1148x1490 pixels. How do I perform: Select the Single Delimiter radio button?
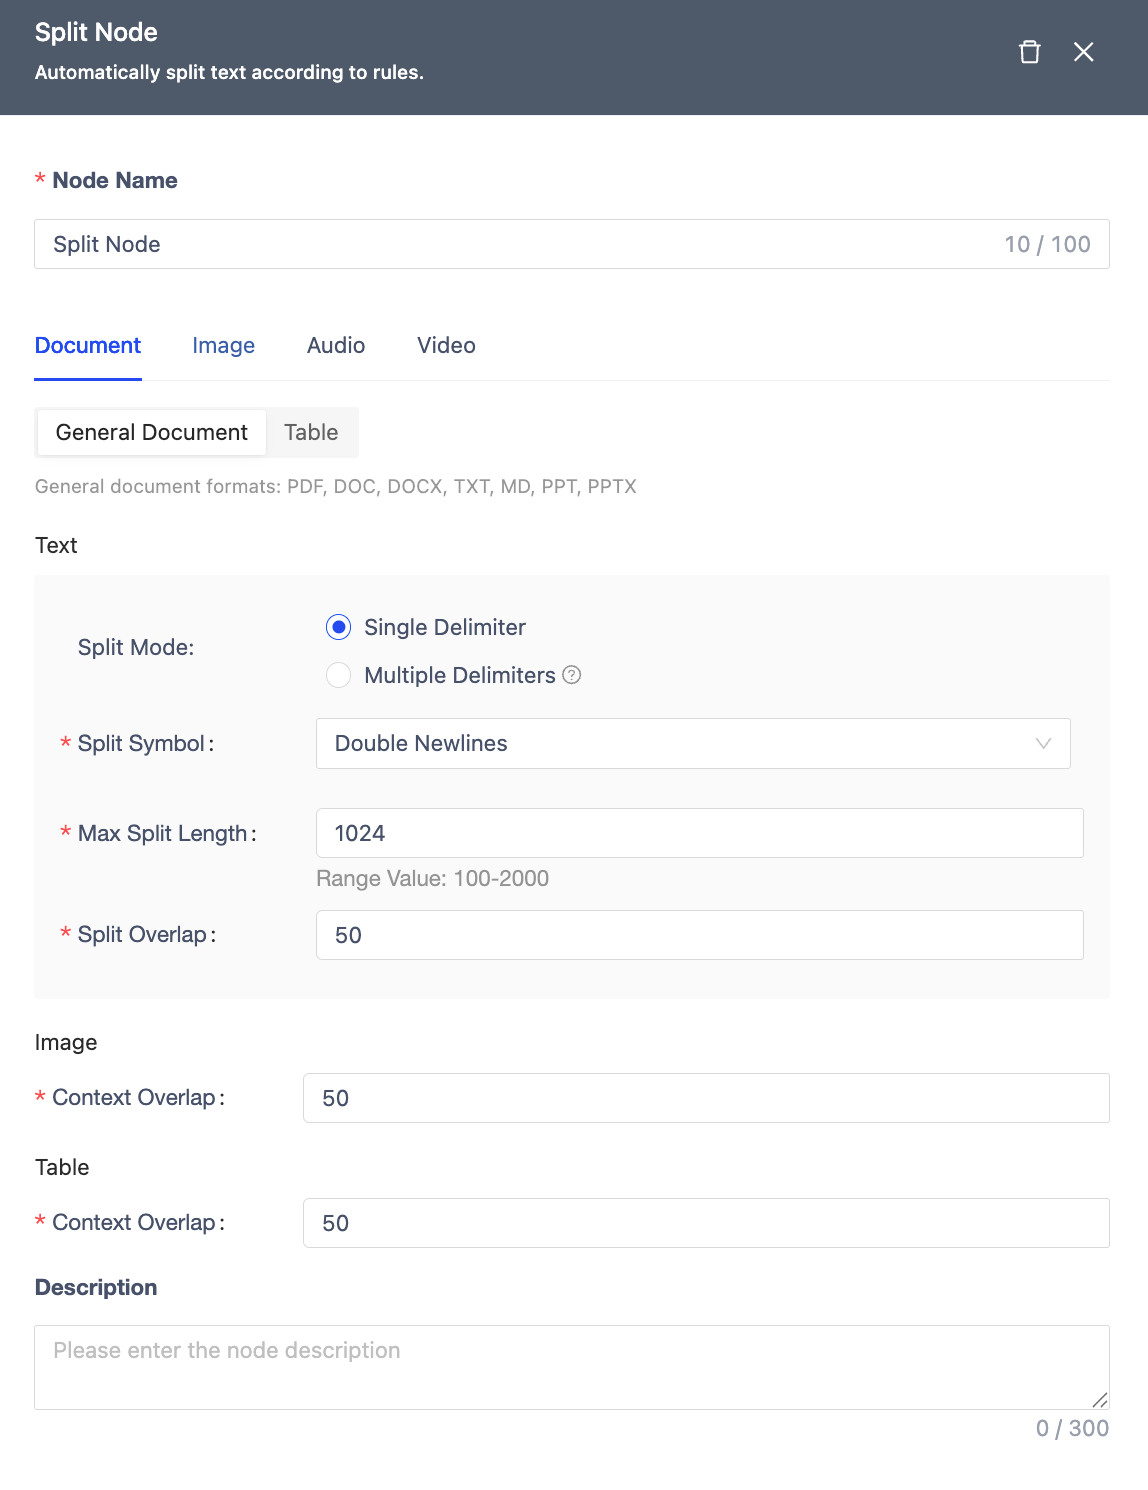tap(339, 627)
